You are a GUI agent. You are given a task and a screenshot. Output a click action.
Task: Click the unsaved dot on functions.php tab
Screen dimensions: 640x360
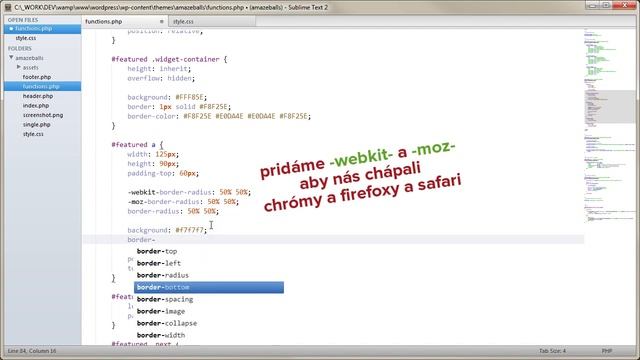[x=162, y=21]
